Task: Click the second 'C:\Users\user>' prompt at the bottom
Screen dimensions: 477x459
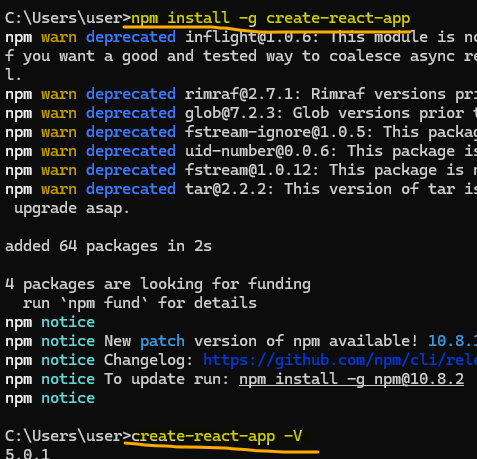Action: click(68, 436)
